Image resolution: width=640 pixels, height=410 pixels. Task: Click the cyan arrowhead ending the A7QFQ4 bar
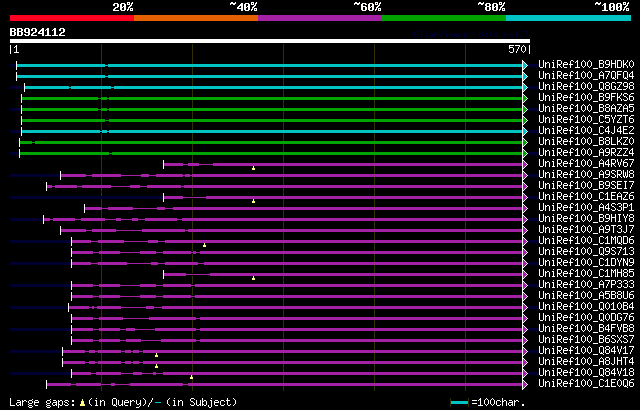pyautogui.click(x=525, y=76)
